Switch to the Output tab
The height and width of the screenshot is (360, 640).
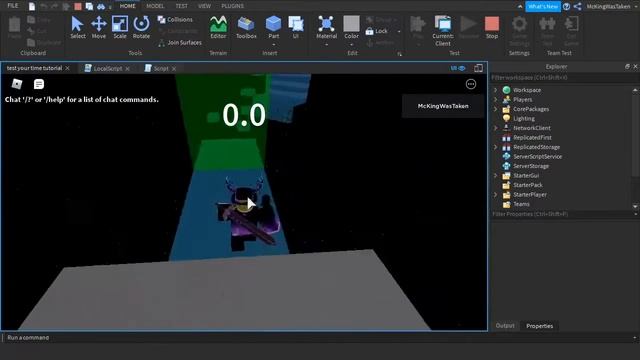pos(505,326)
